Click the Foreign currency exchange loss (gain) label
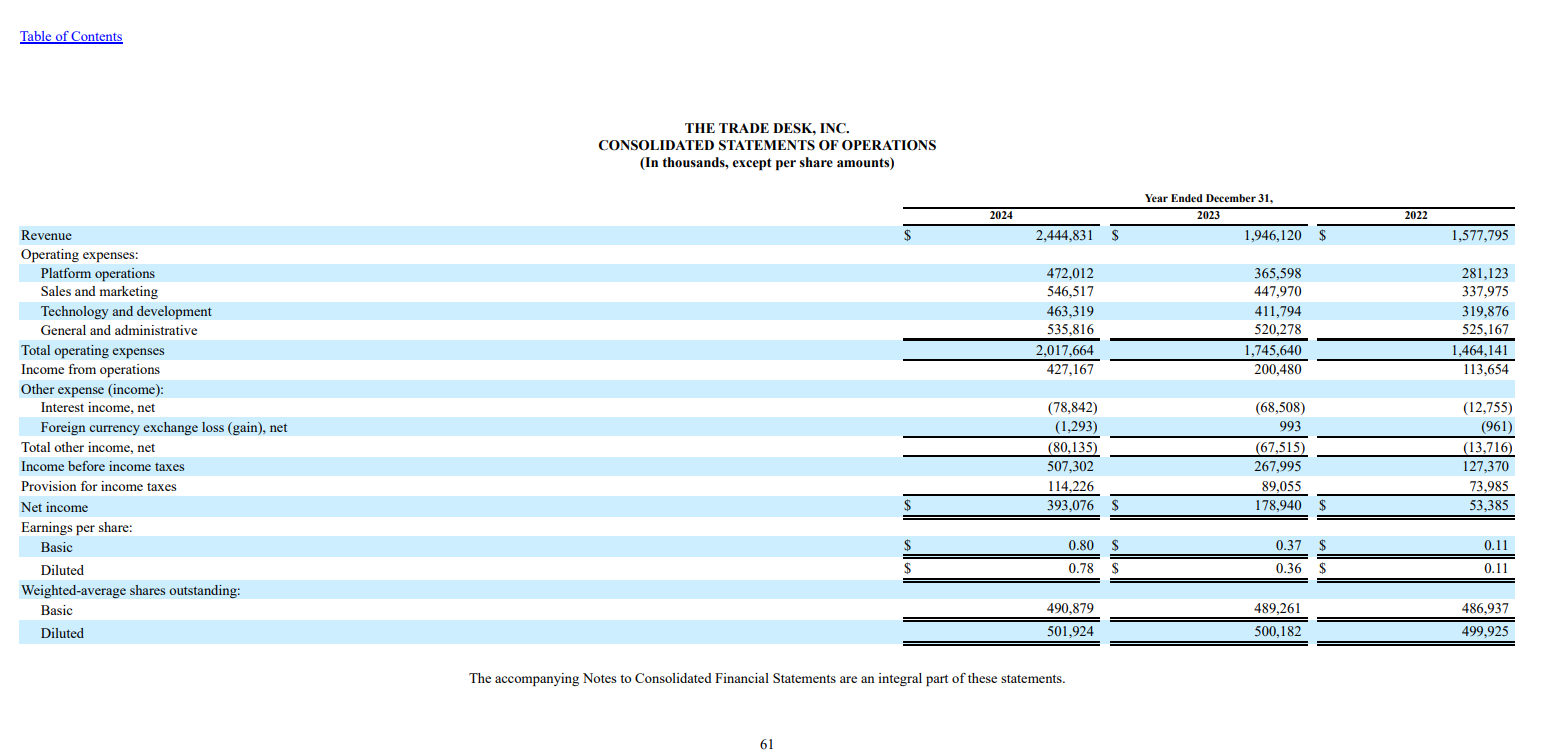 coord(163,428)
